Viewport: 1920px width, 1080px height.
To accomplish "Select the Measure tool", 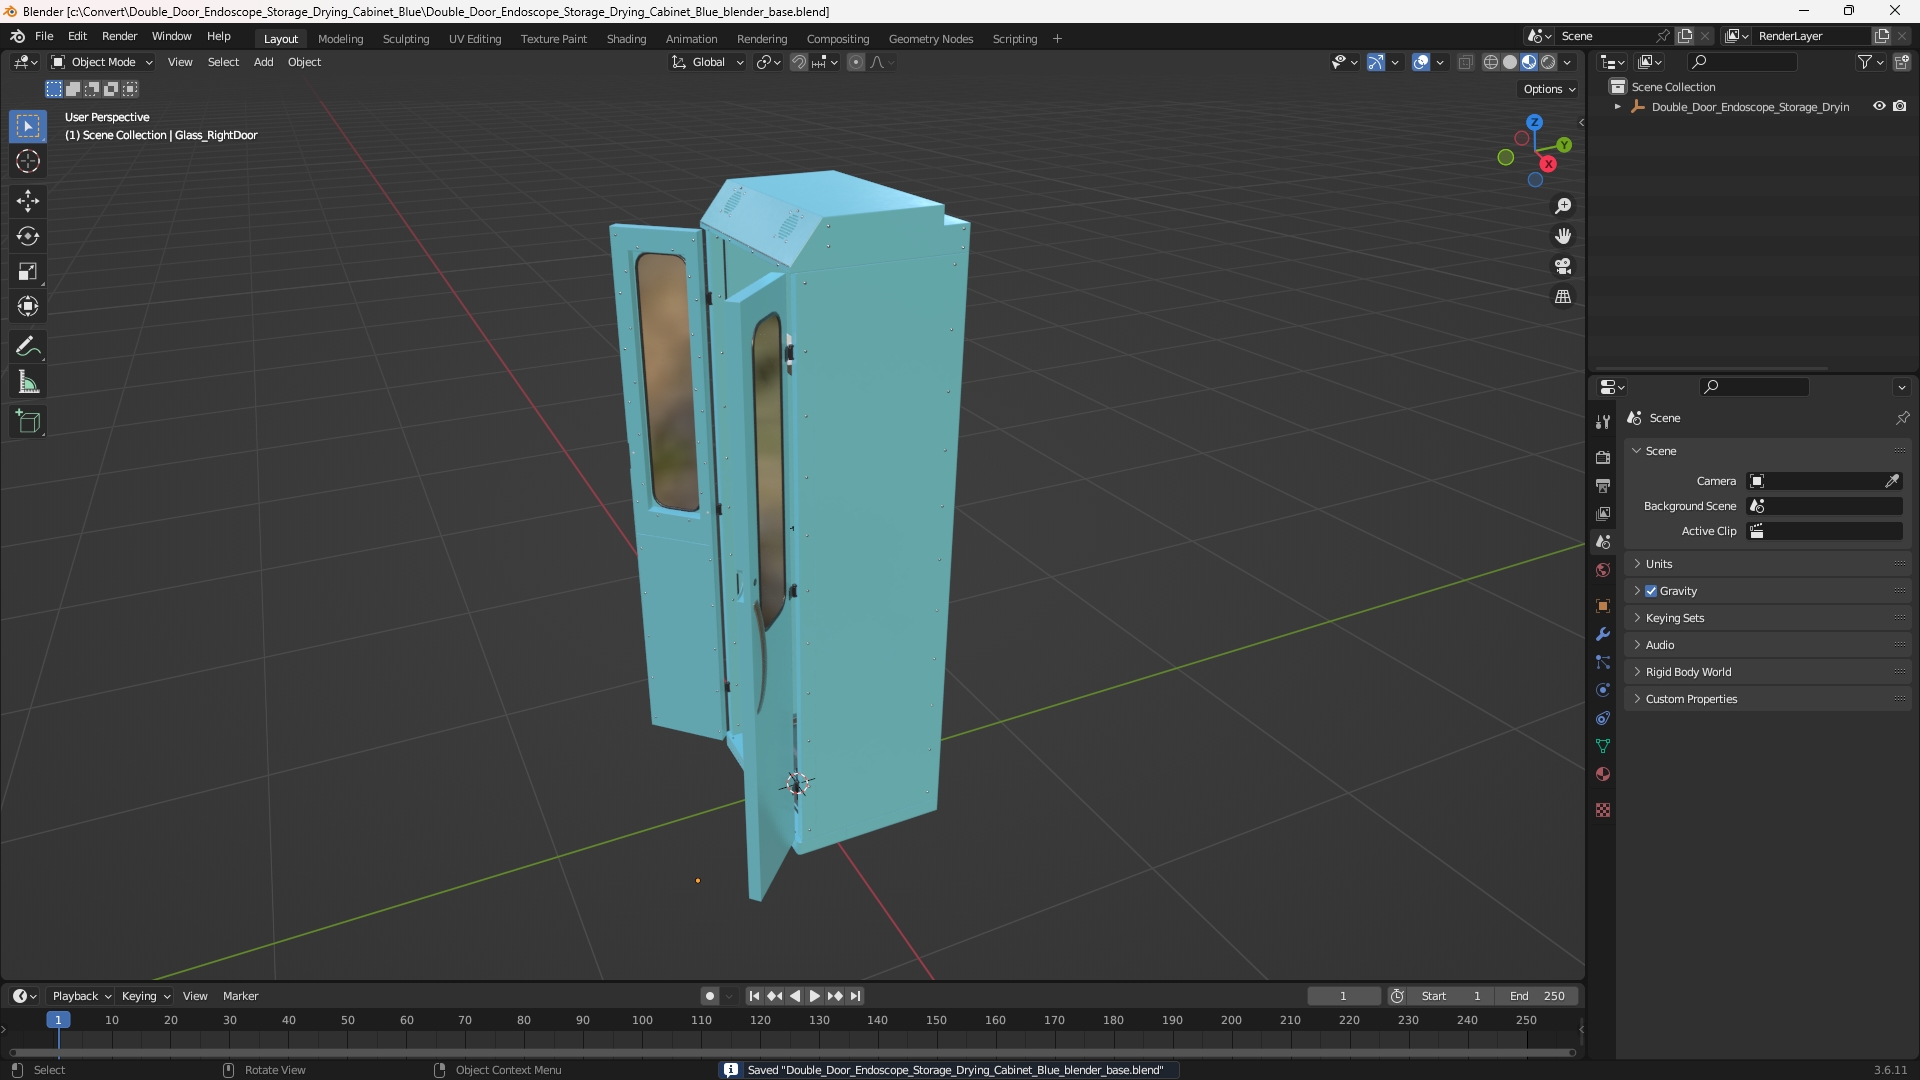I will (28, 382).
